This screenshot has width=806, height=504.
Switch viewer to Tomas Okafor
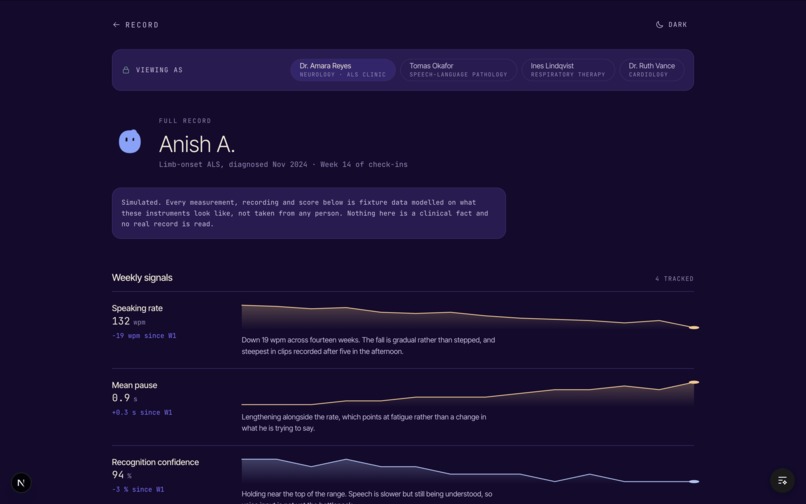point(458,70)
